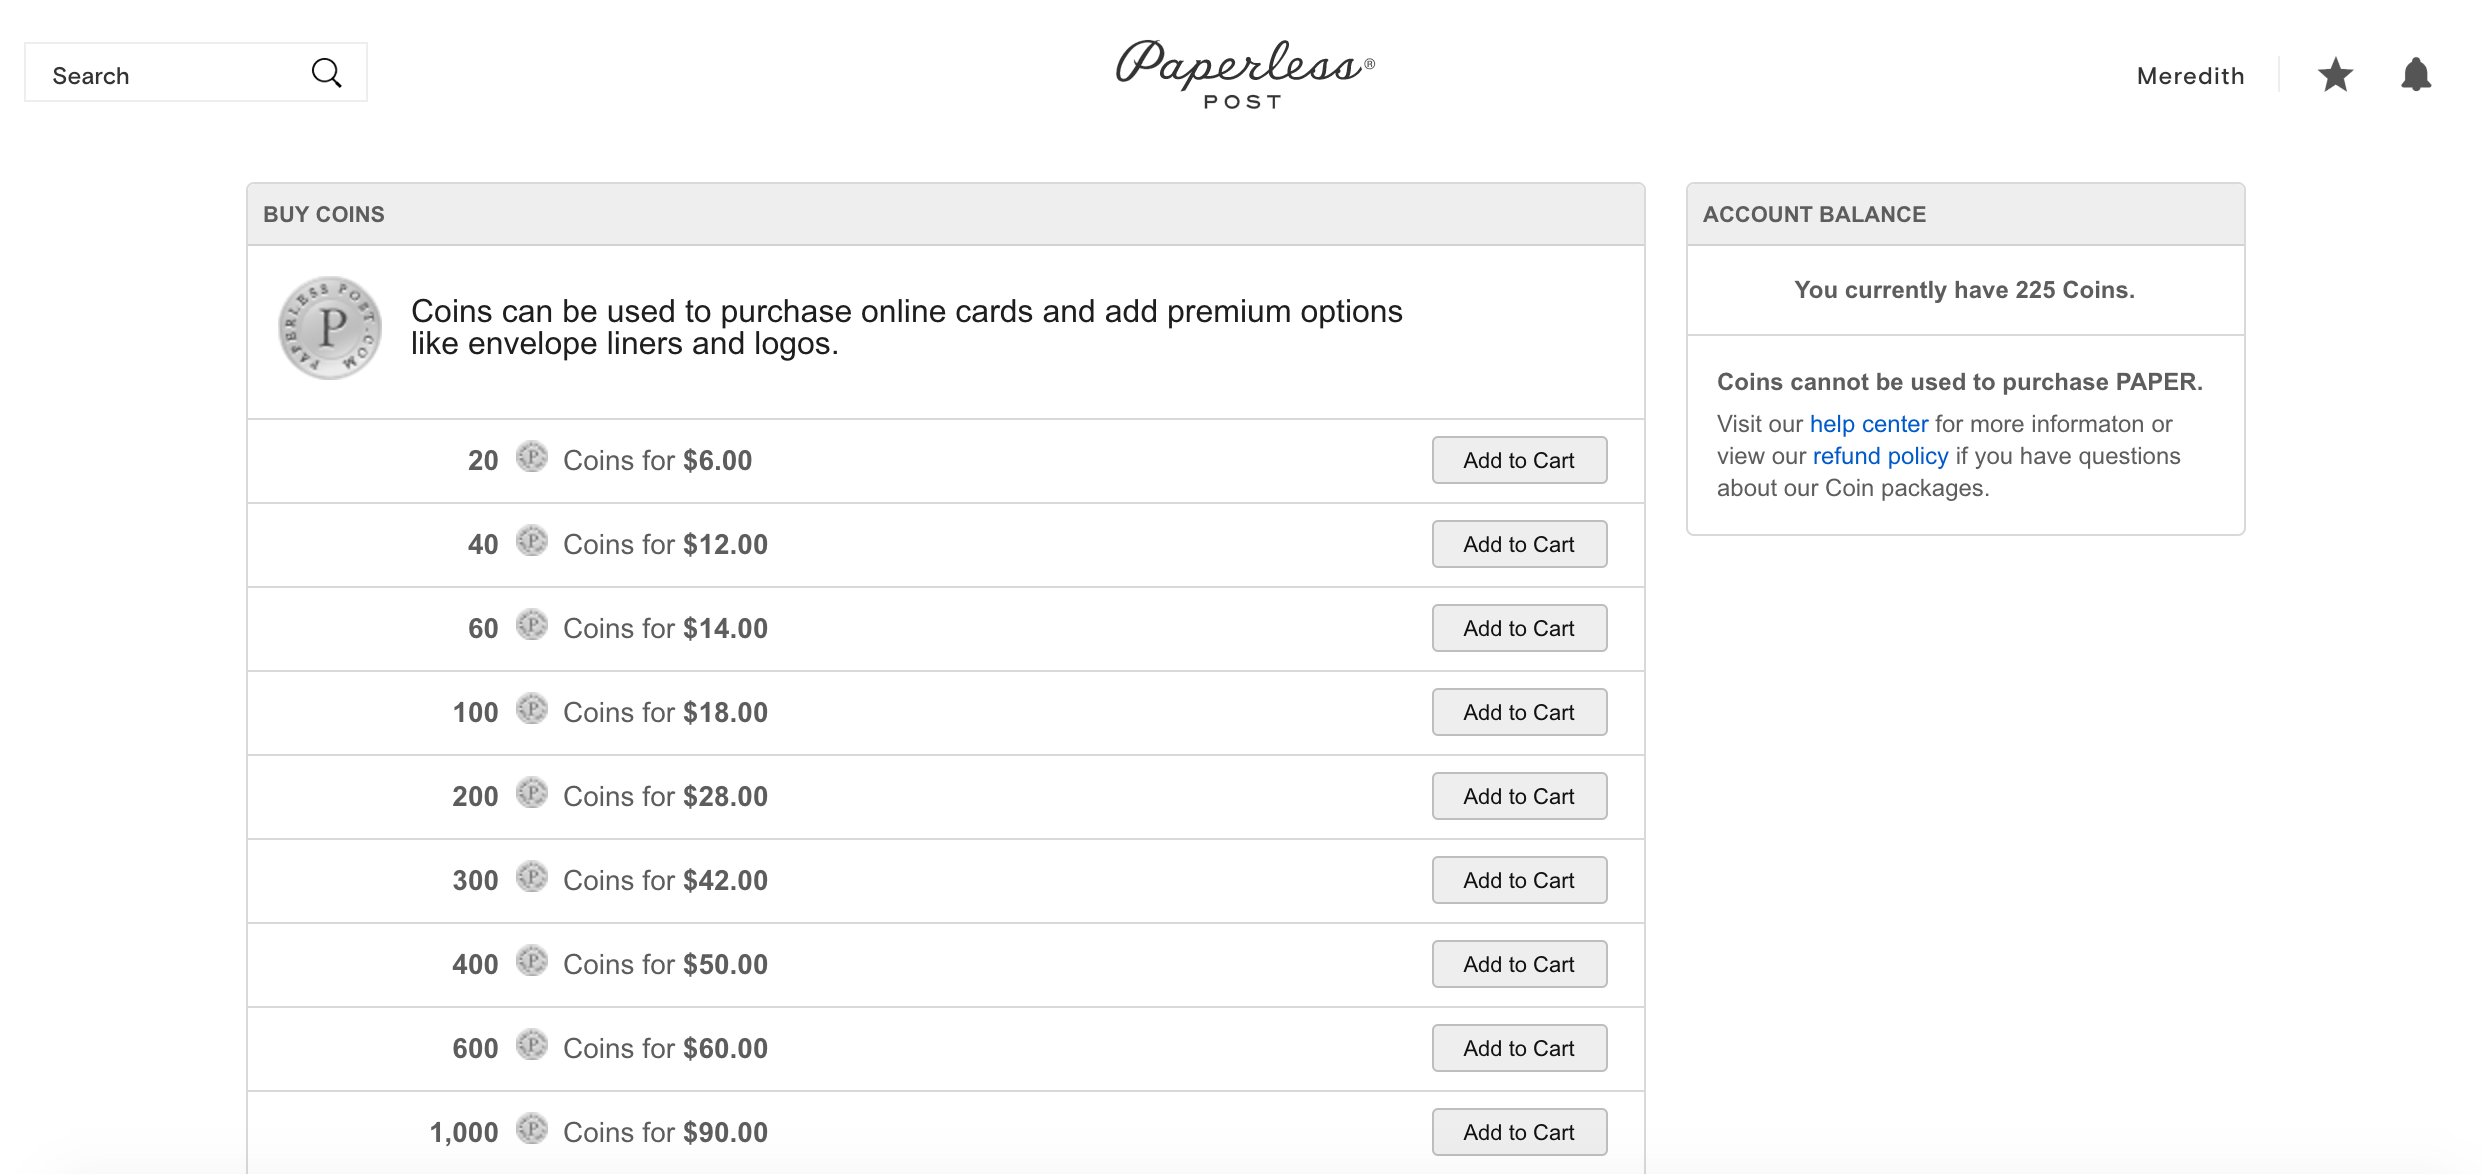This screenshot has width=2482, height=1174.
Task: Click the search magnifier icon
Action: 326,73
